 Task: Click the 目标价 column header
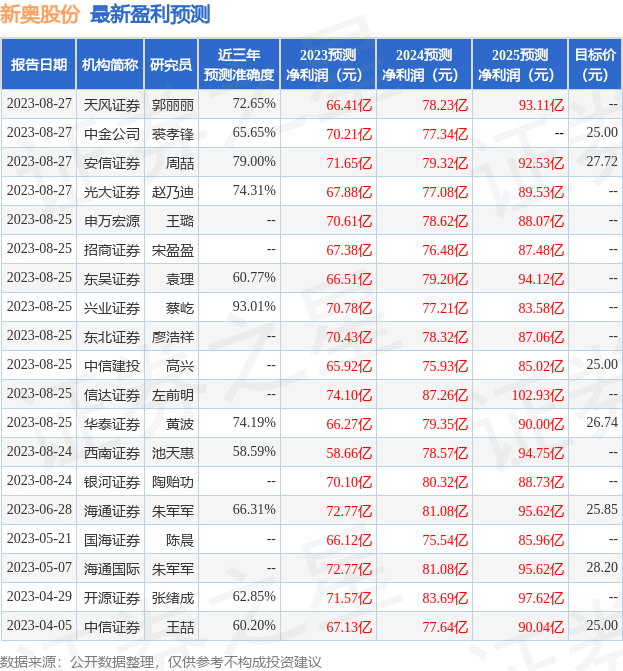coord(595,65)
